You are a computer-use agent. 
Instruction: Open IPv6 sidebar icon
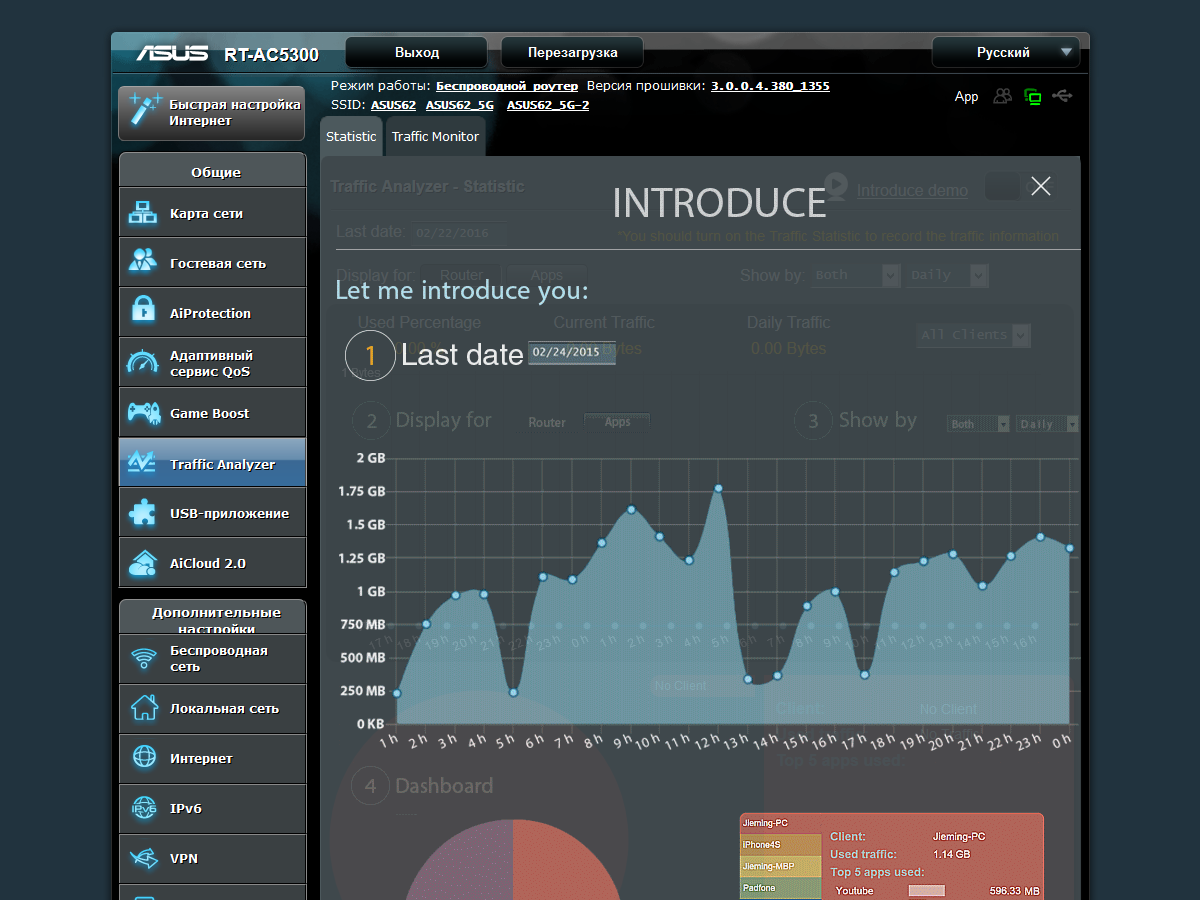(x=144, y=808)
